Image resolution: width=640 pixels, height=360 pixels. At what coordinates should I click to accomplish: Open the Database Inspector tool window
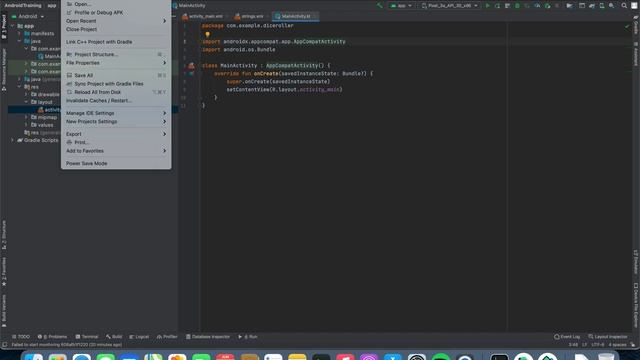coord(208,337)
